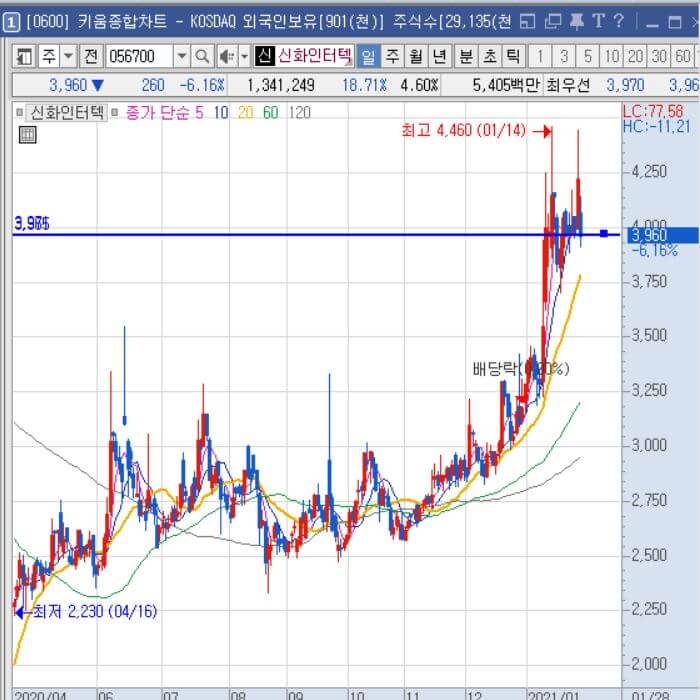
Task: Click the 전 button beside stock code
Action: pyautogui.click(x=91, y=56)
